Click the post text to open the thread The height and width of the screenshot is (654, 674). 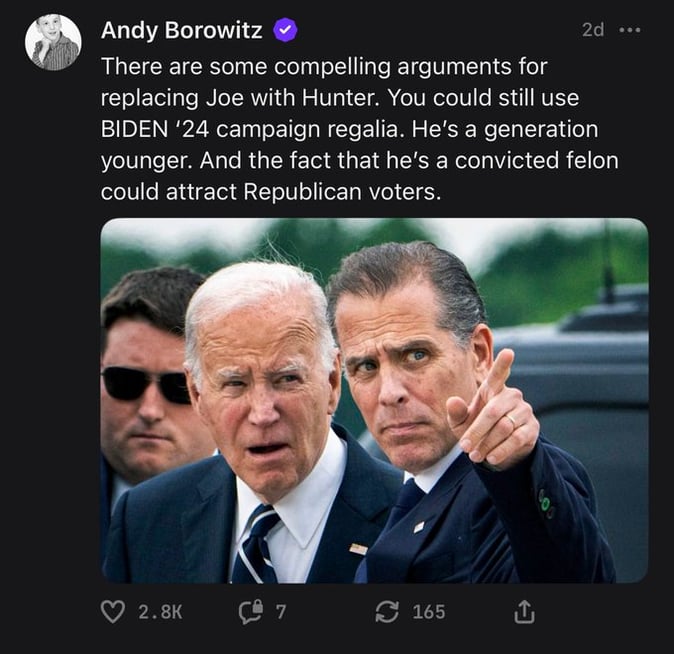pos(330,128)
